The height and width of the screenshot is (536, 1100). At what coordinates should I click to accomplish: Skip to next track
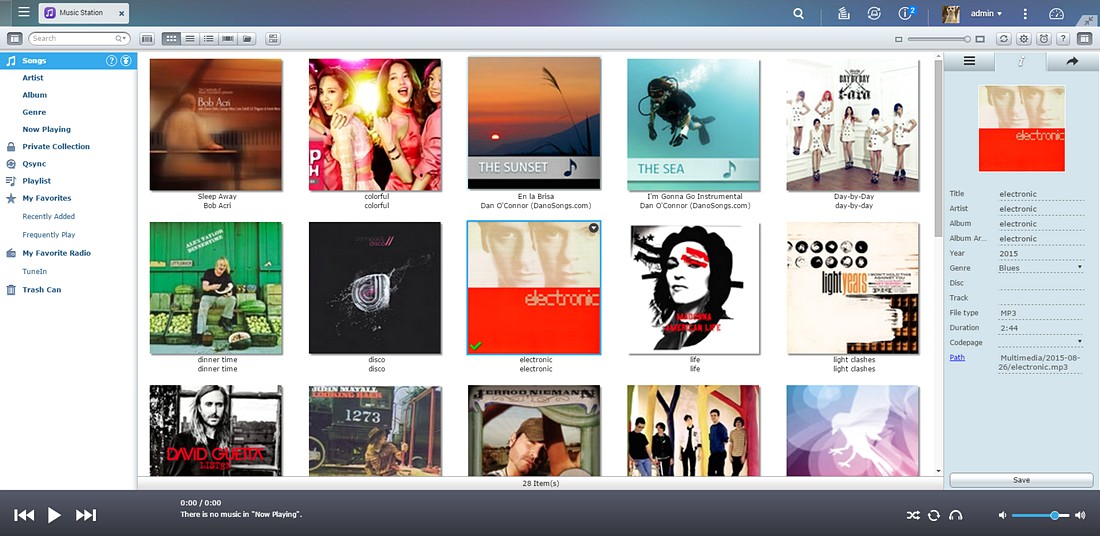(86, 515)
